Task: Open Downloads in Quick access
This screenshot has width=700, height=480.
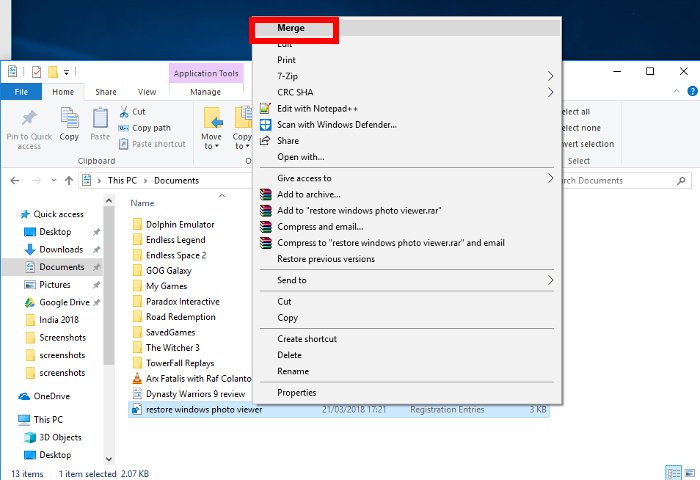Action: 61,250
